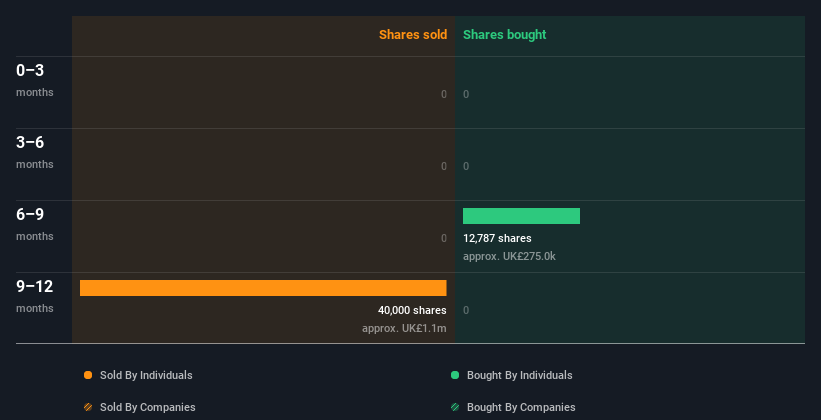The height and width of the screenshot is (420, 821).
Task: Select the green 12,787 shares bought bar
Action: 522,216
